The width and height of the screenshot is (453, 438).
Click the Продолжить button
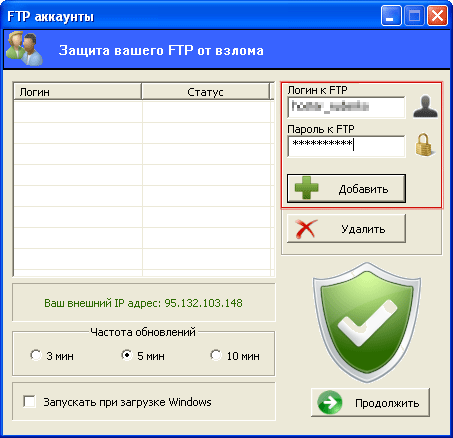(370, 403)
